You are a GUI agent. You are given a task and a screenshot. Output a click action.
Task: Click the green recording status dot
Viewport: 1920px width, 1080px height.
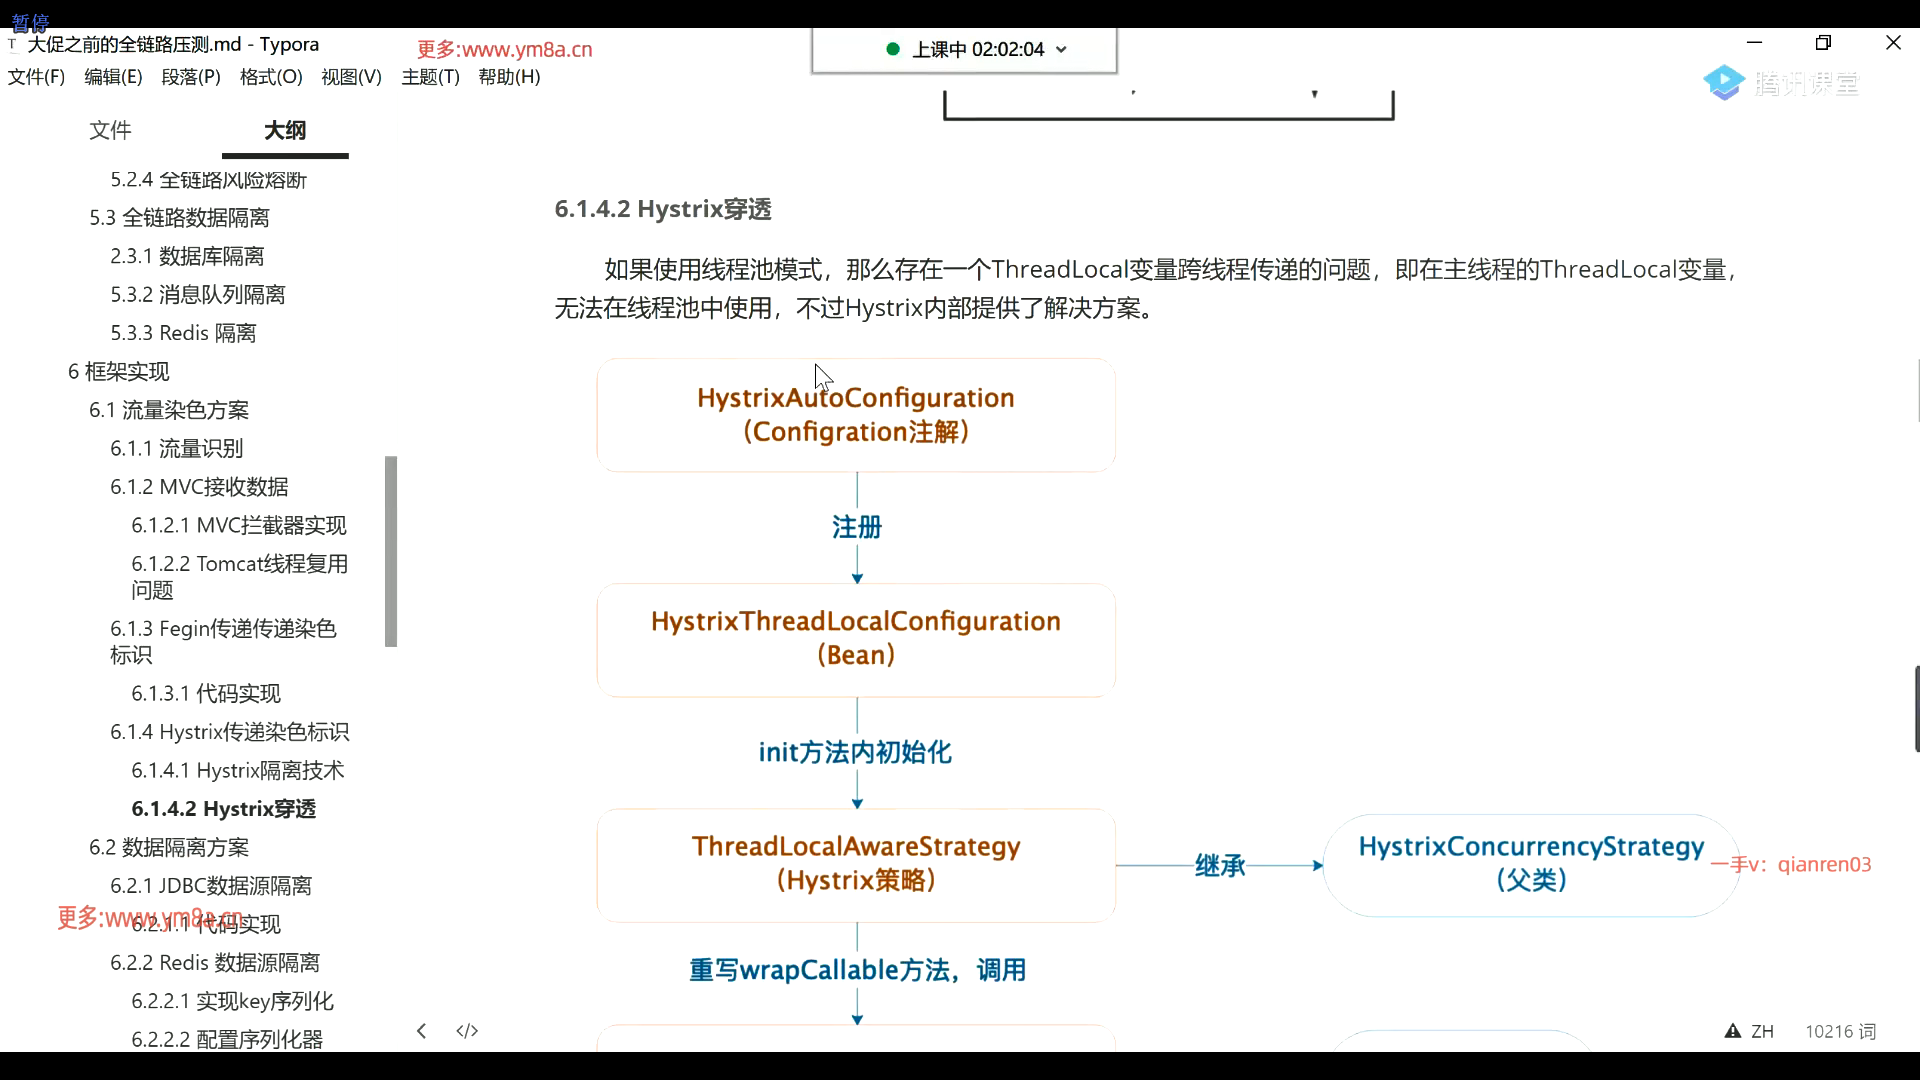point(893,49)
